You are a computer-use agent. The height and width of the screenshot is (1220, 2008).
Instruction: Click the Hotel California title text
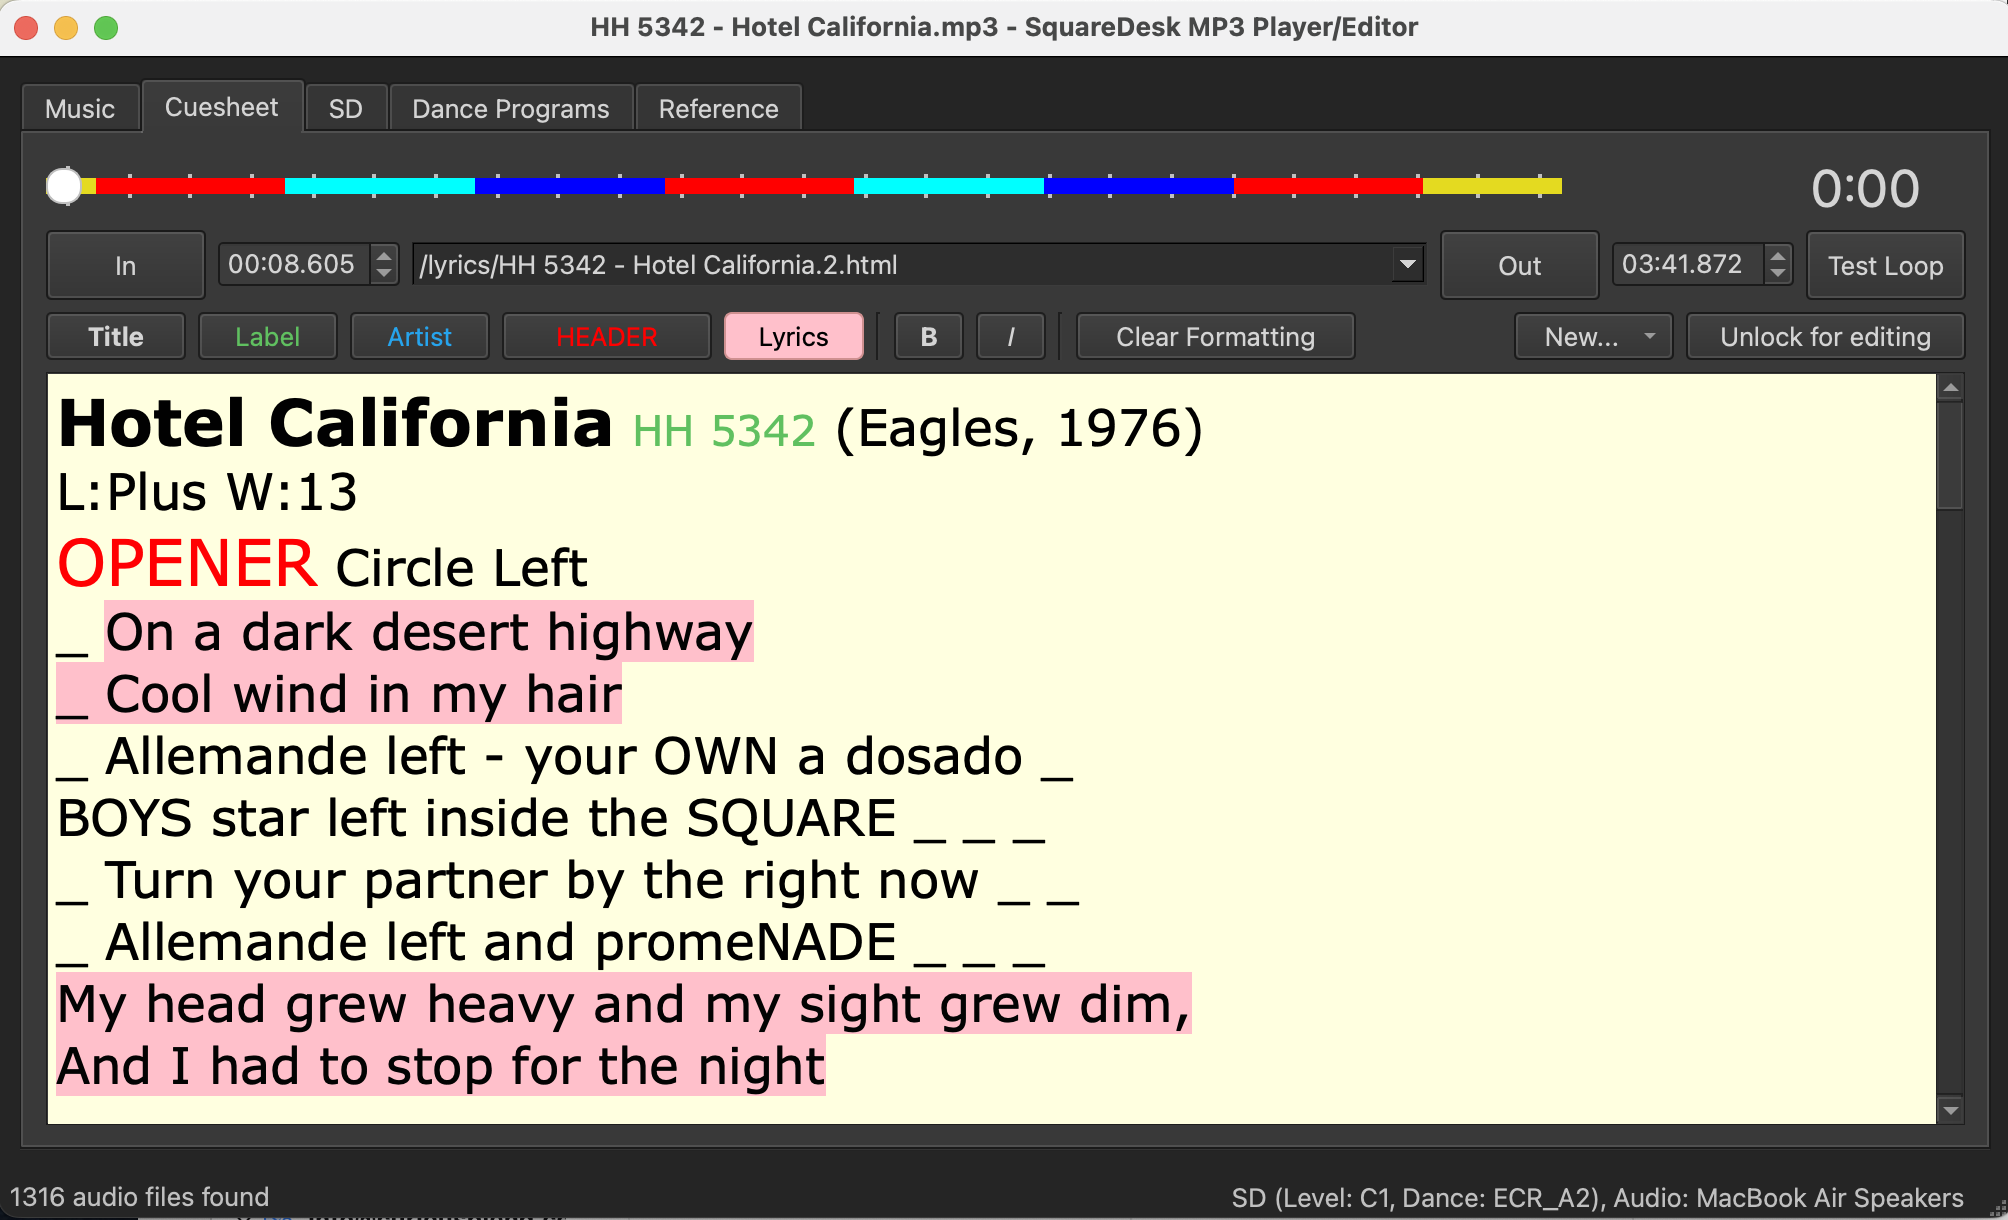[335, 424]
